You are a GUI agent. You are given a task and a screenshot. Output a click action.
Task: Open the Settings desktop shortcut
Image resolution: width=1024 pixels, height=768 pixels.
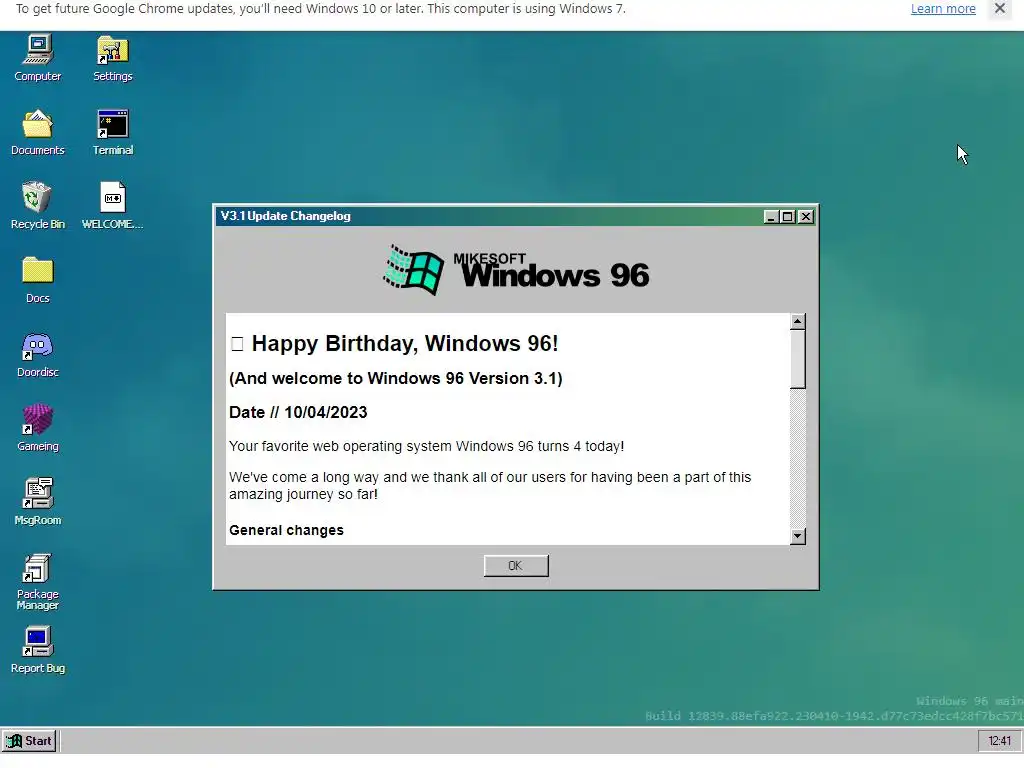point(112,58)
